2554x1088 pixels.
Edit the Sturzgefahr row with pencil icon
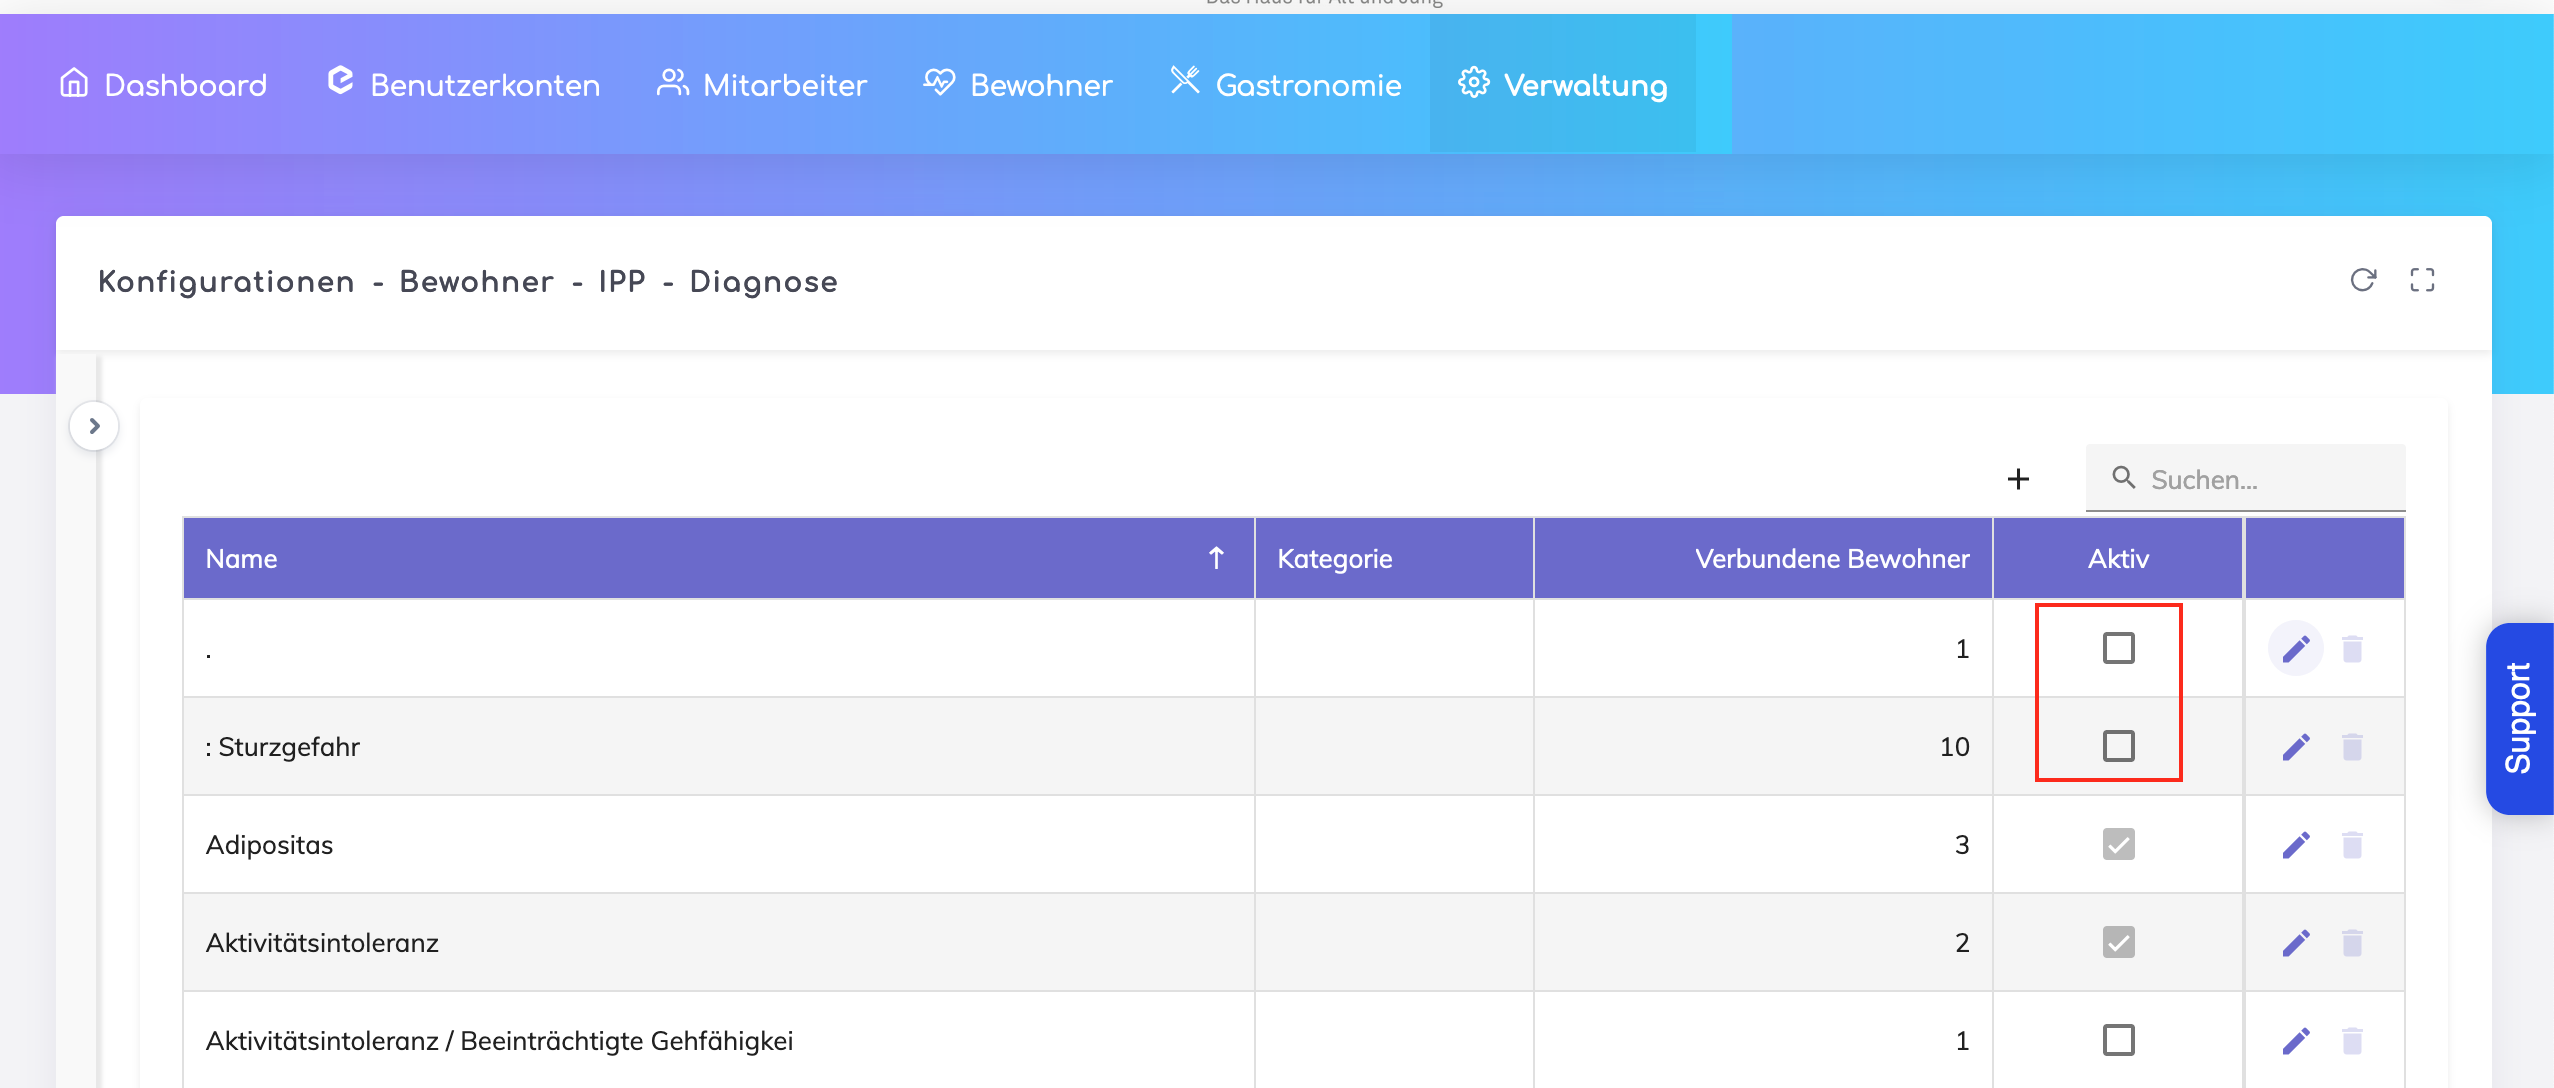(x=2296, y=747)
